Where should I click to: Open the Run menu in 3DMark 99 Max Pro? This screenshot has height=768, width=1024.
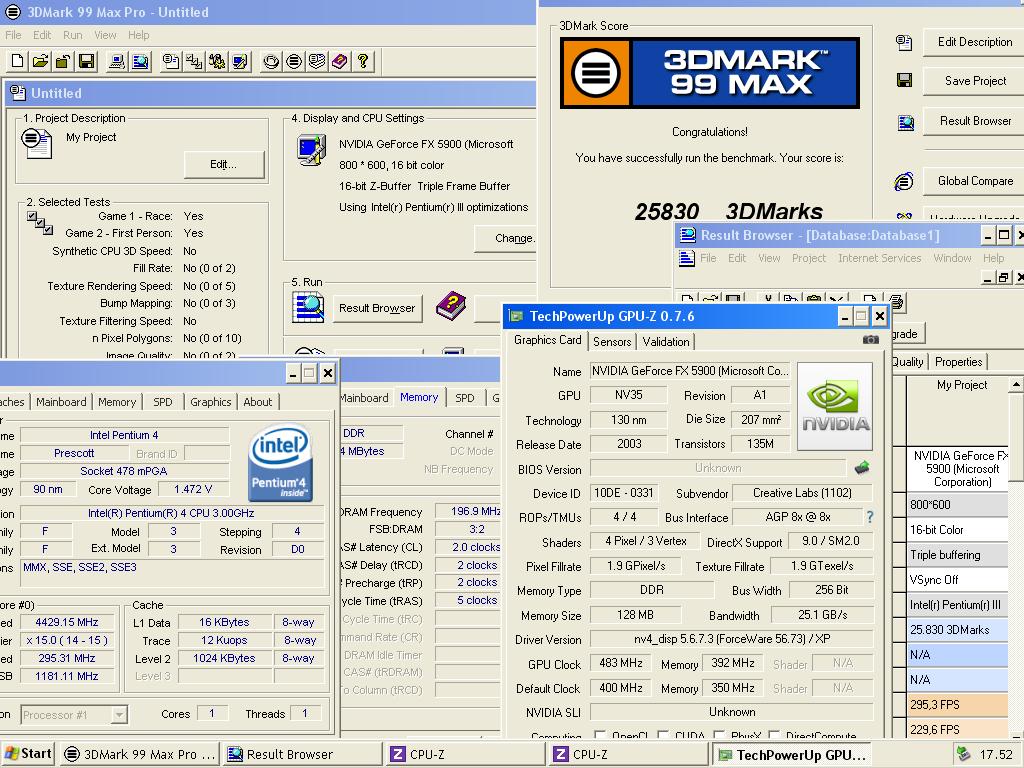point(72,35)
